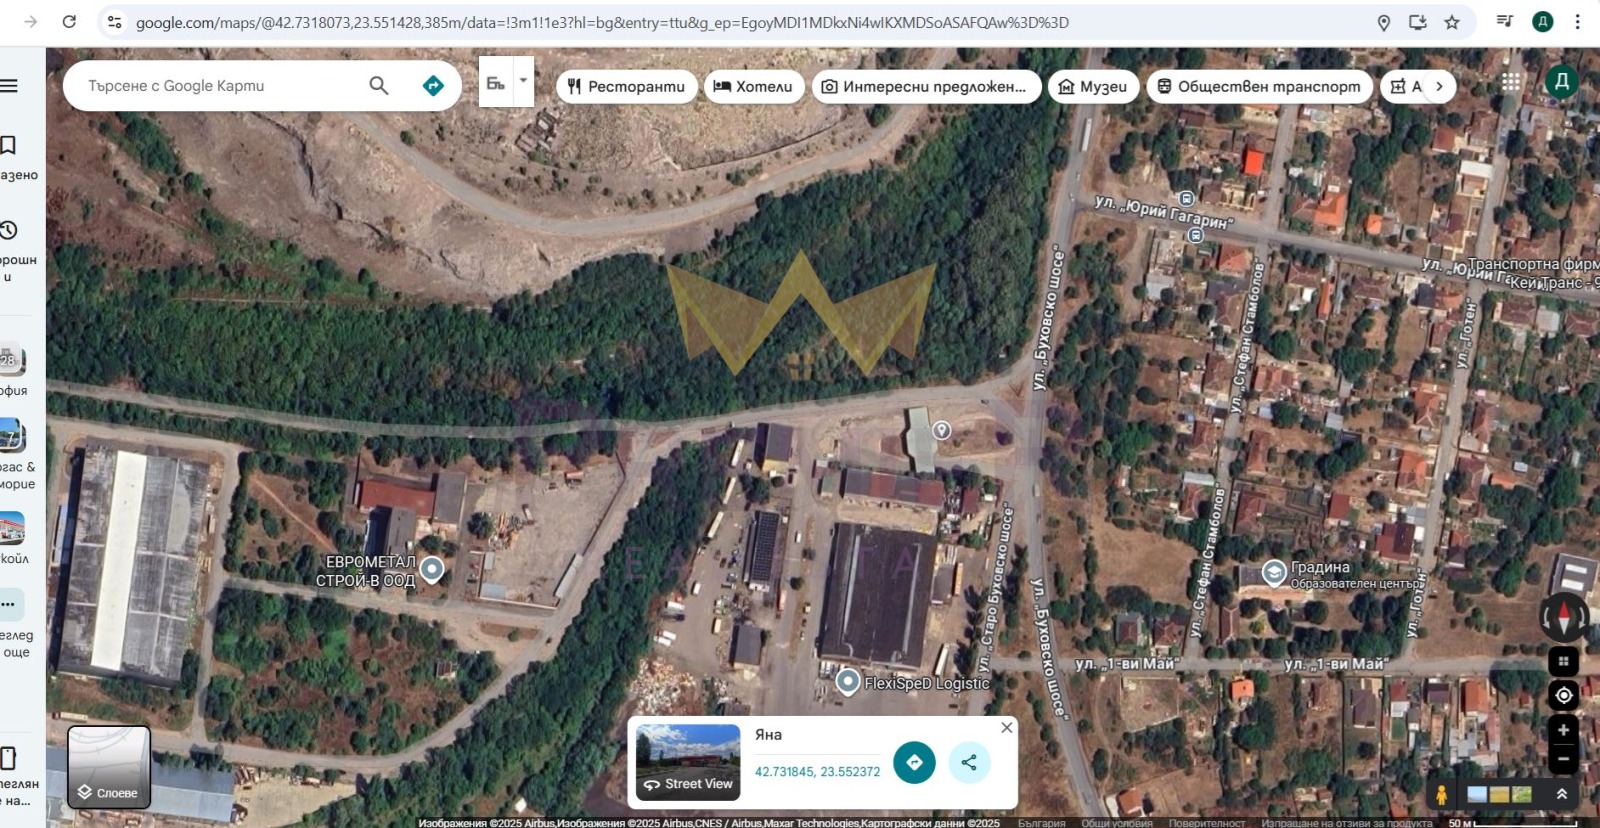Open the Street View thumbnail for Яна

pos(688,762)
